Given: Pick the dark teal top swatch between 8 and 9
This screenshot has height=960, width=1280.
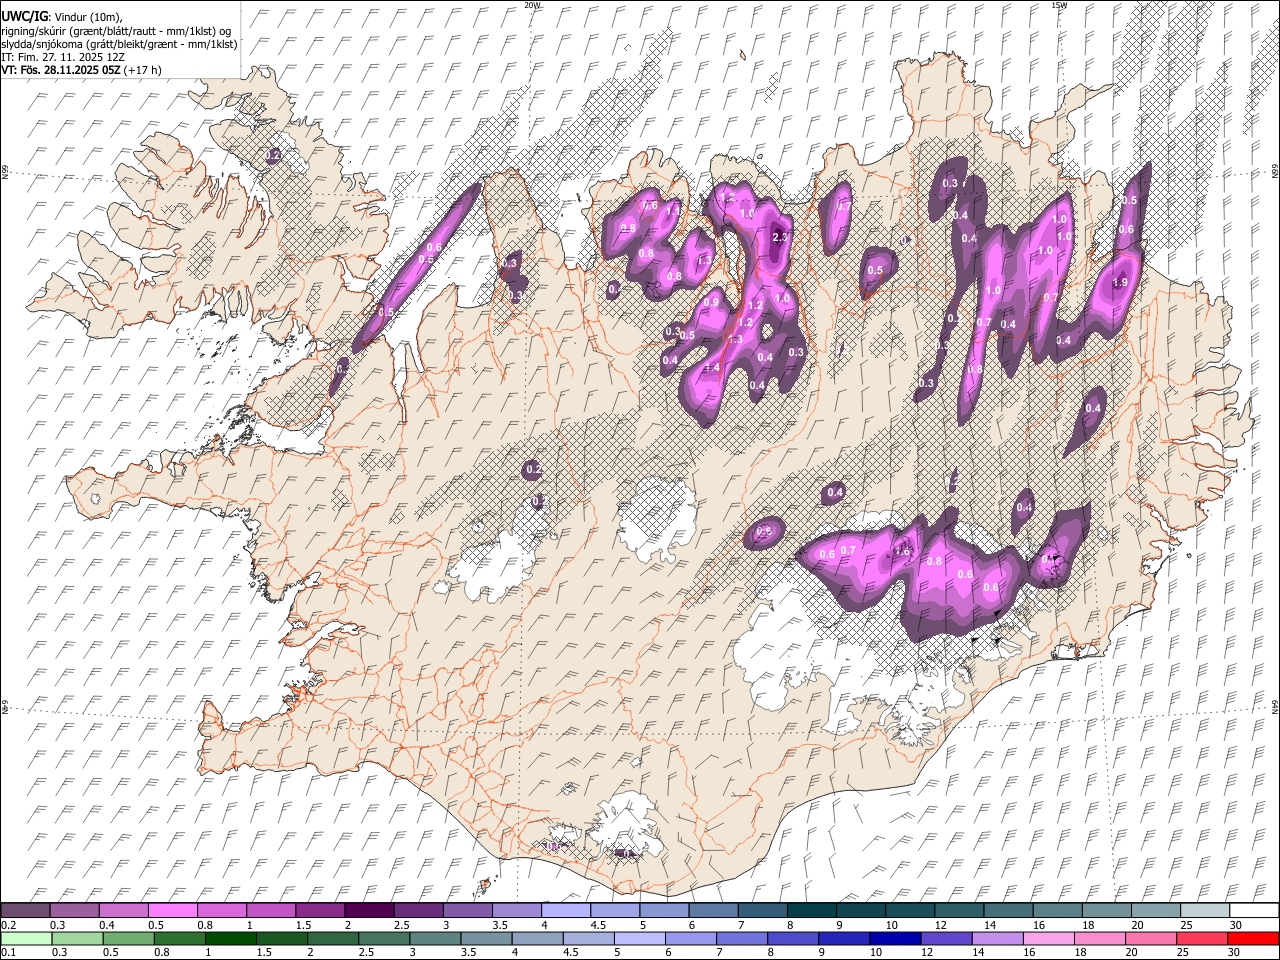Looking at the screenshot, I should tap(810, 911).
